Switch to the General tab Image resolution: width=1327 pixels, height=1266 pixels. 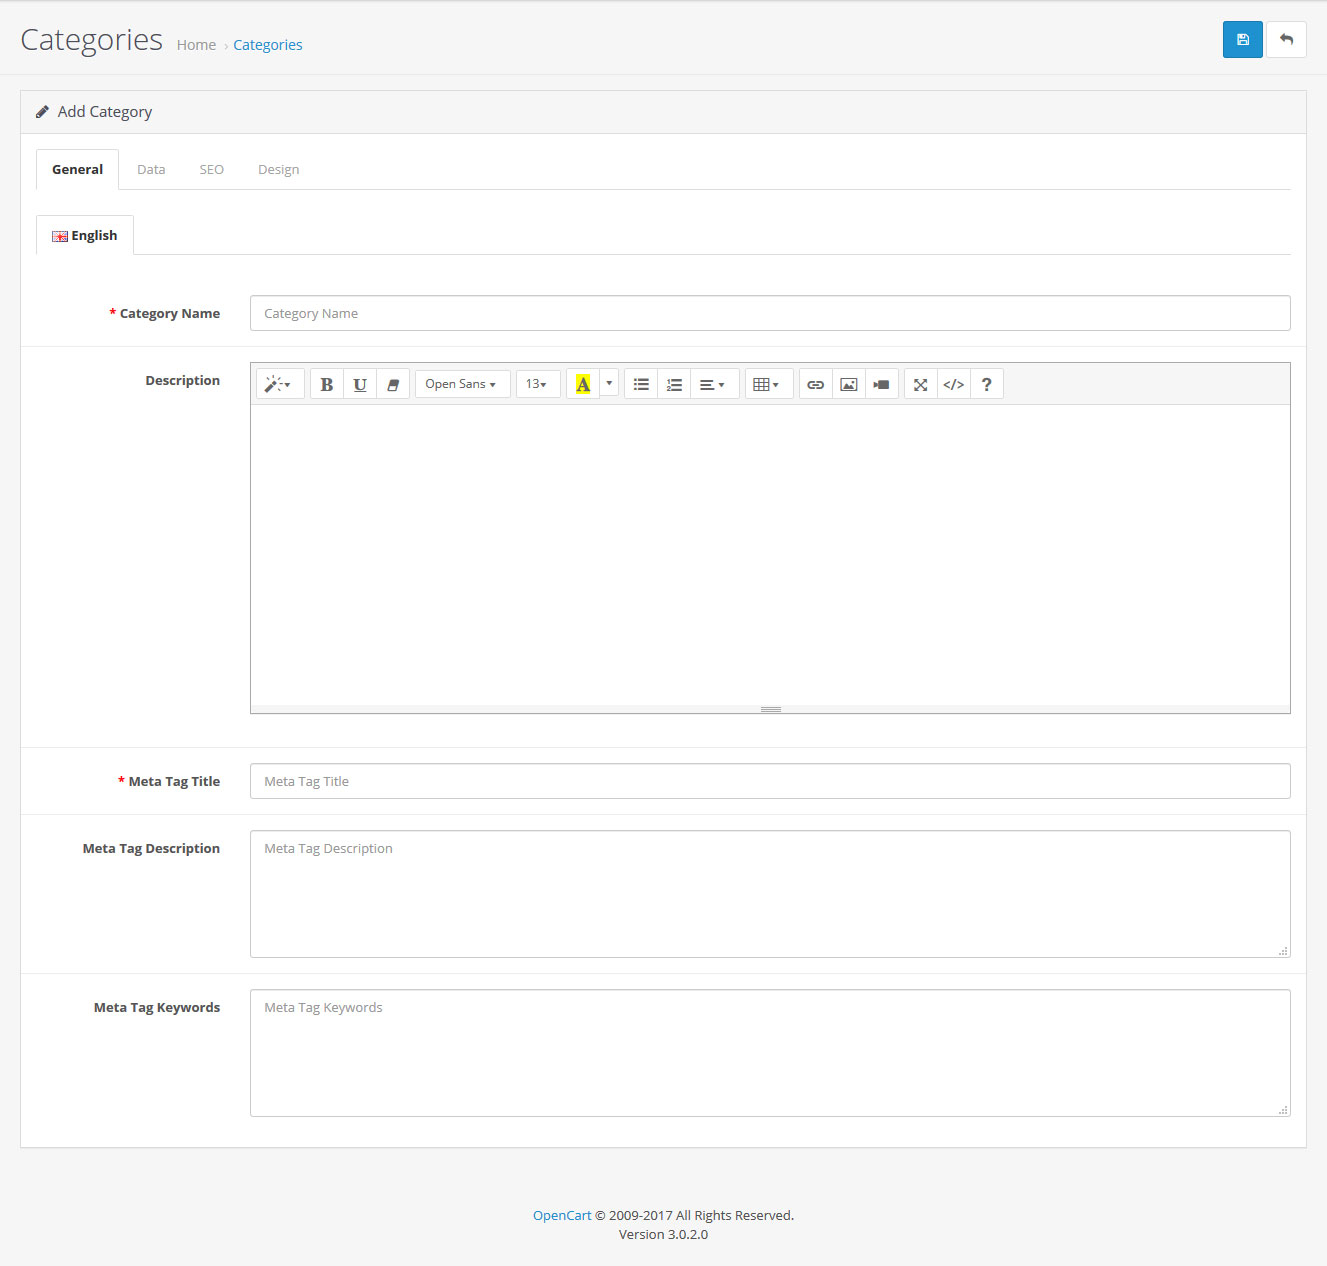pos(77,169)
